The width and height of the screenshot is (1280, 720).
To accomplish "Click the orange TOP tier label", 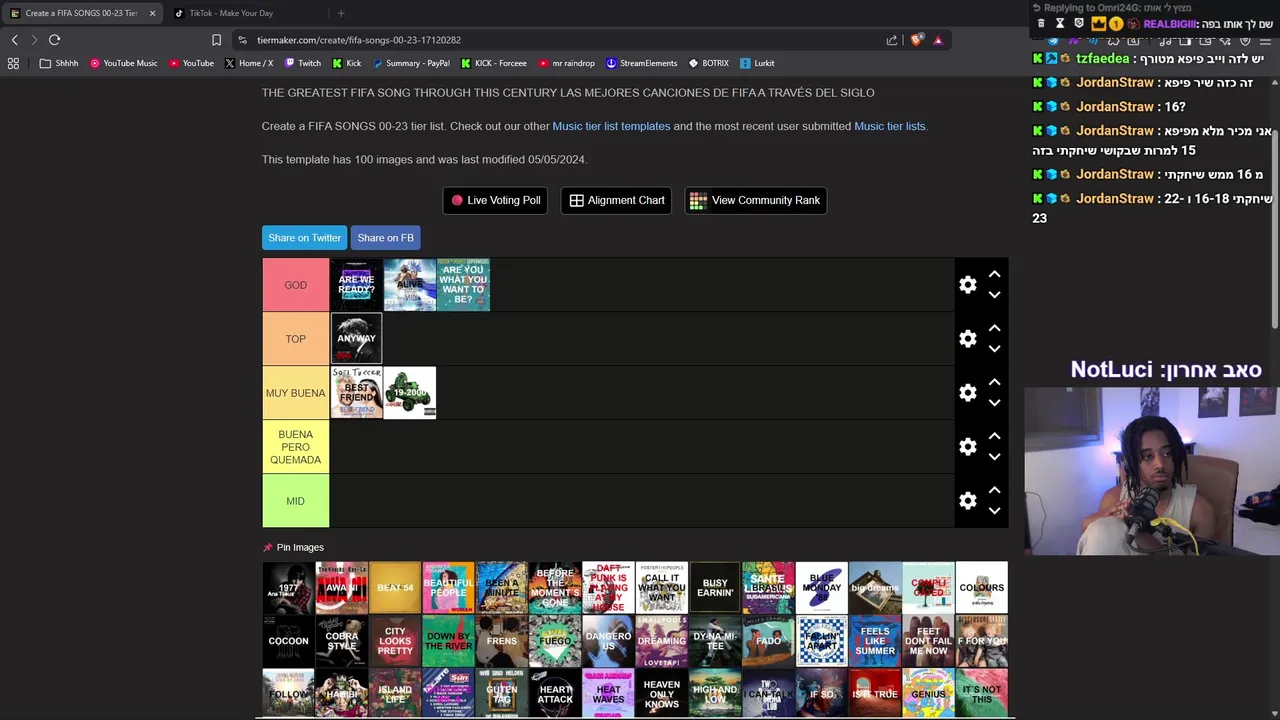I will click(295, 339).
